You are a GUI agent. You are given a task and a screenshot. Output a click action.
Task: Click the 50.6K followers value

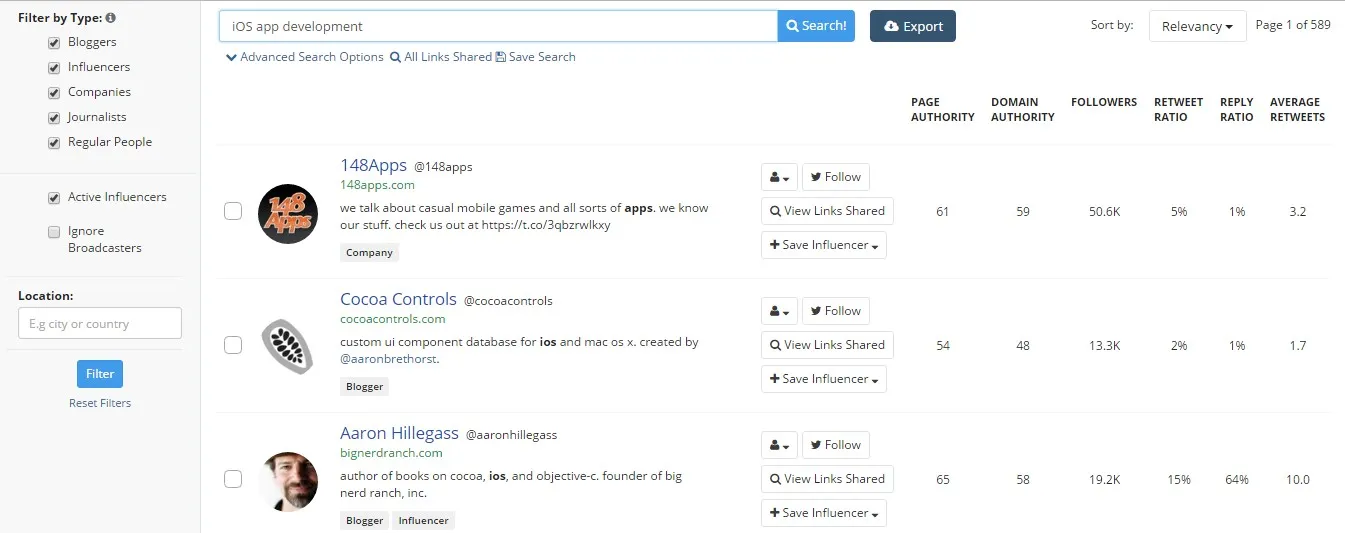1104,212
